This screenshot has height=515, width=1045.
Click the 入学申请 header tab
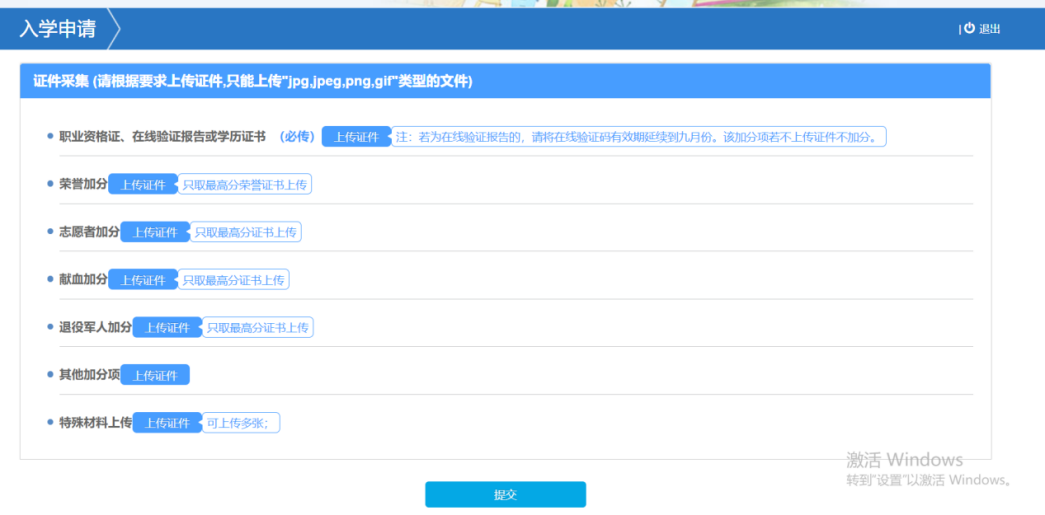coord(58,29)
